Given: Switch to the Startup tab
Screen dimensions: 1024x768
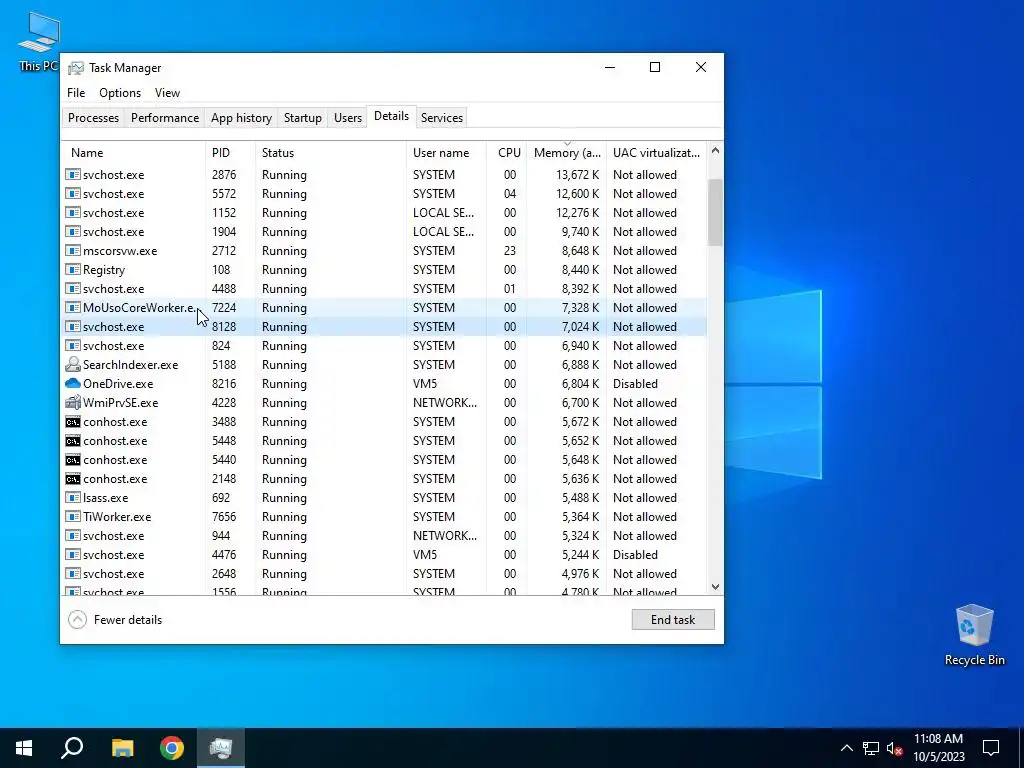Looking at the screenshot, I should 302,118.
